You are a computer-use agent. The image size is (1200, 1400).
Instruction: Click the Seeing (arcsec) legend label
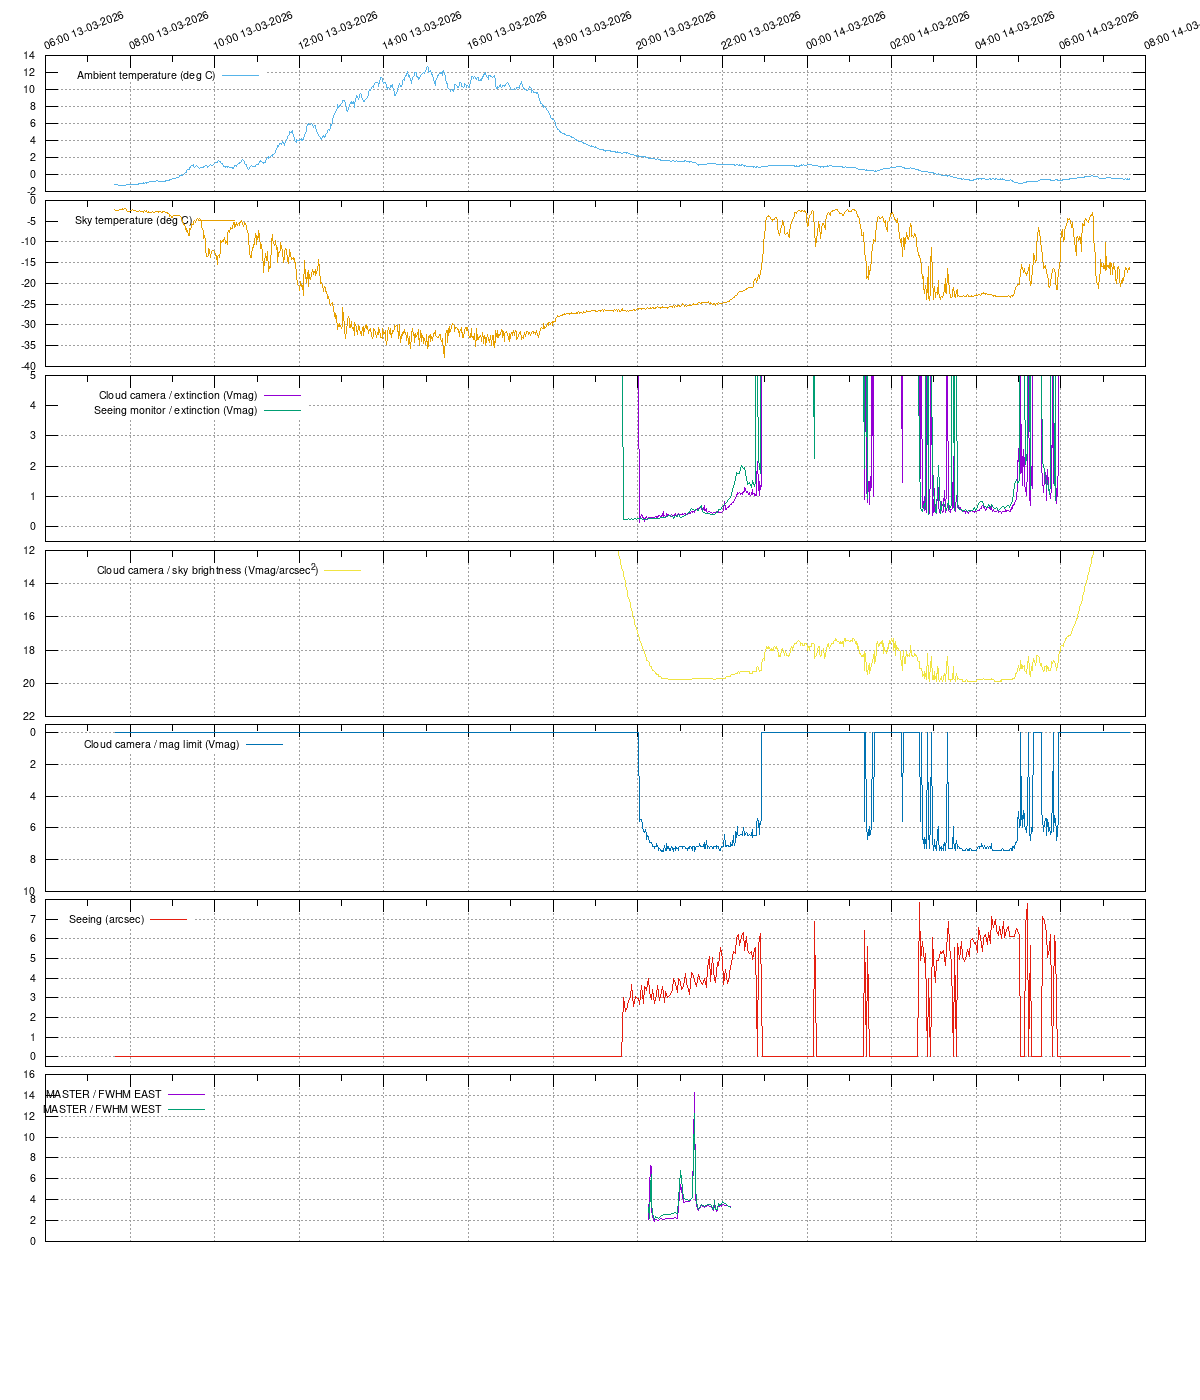[106, 920]
